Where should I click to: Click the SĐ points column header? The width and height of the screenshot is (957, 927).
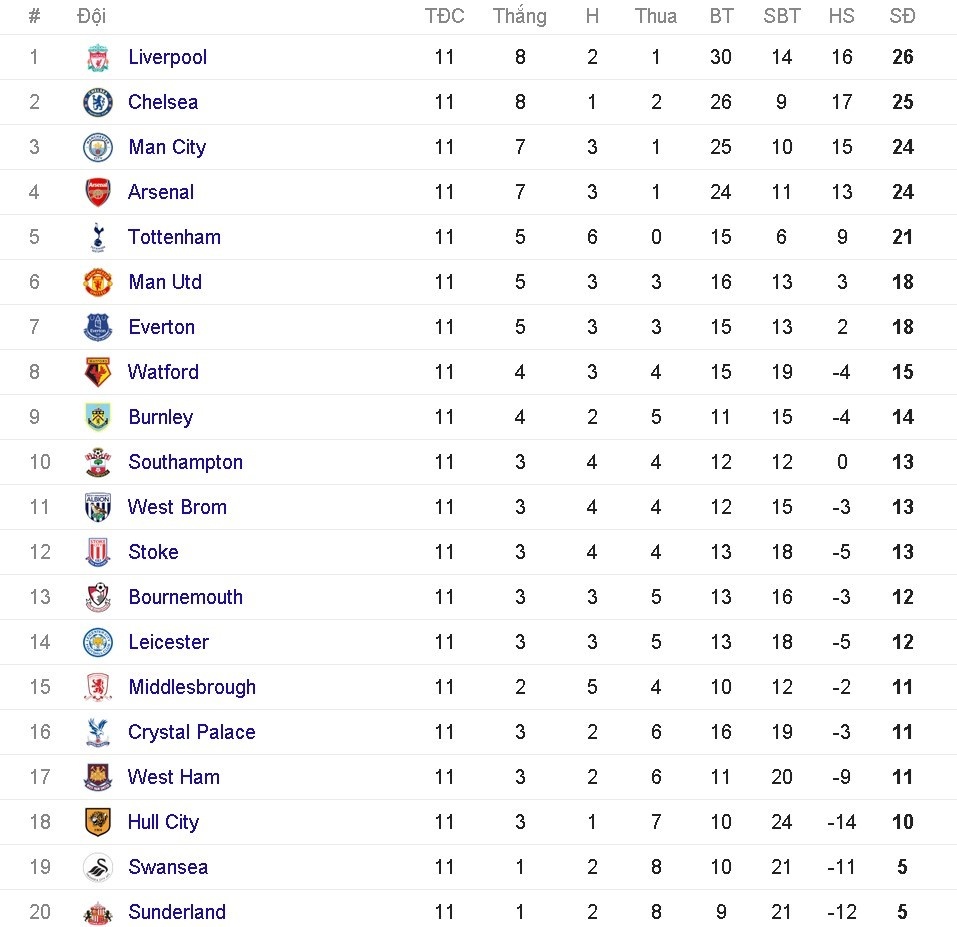902,16
